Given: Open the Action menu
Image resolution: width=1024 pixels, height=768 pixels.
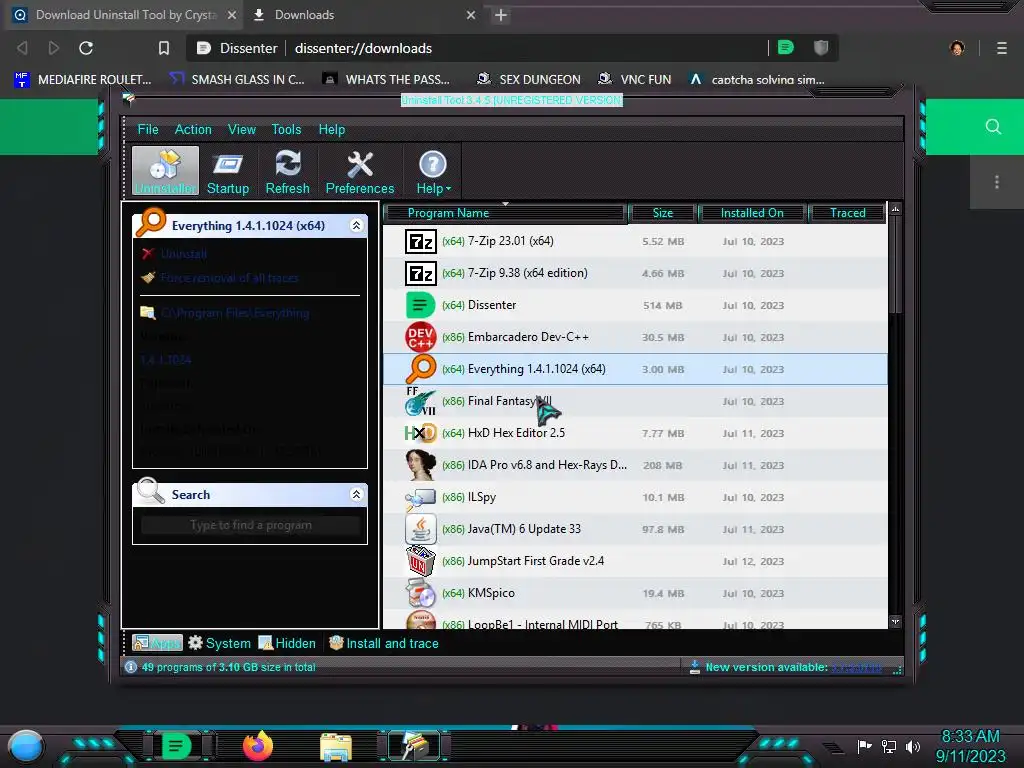Looking at the screenshot, I should pos(193,129).
